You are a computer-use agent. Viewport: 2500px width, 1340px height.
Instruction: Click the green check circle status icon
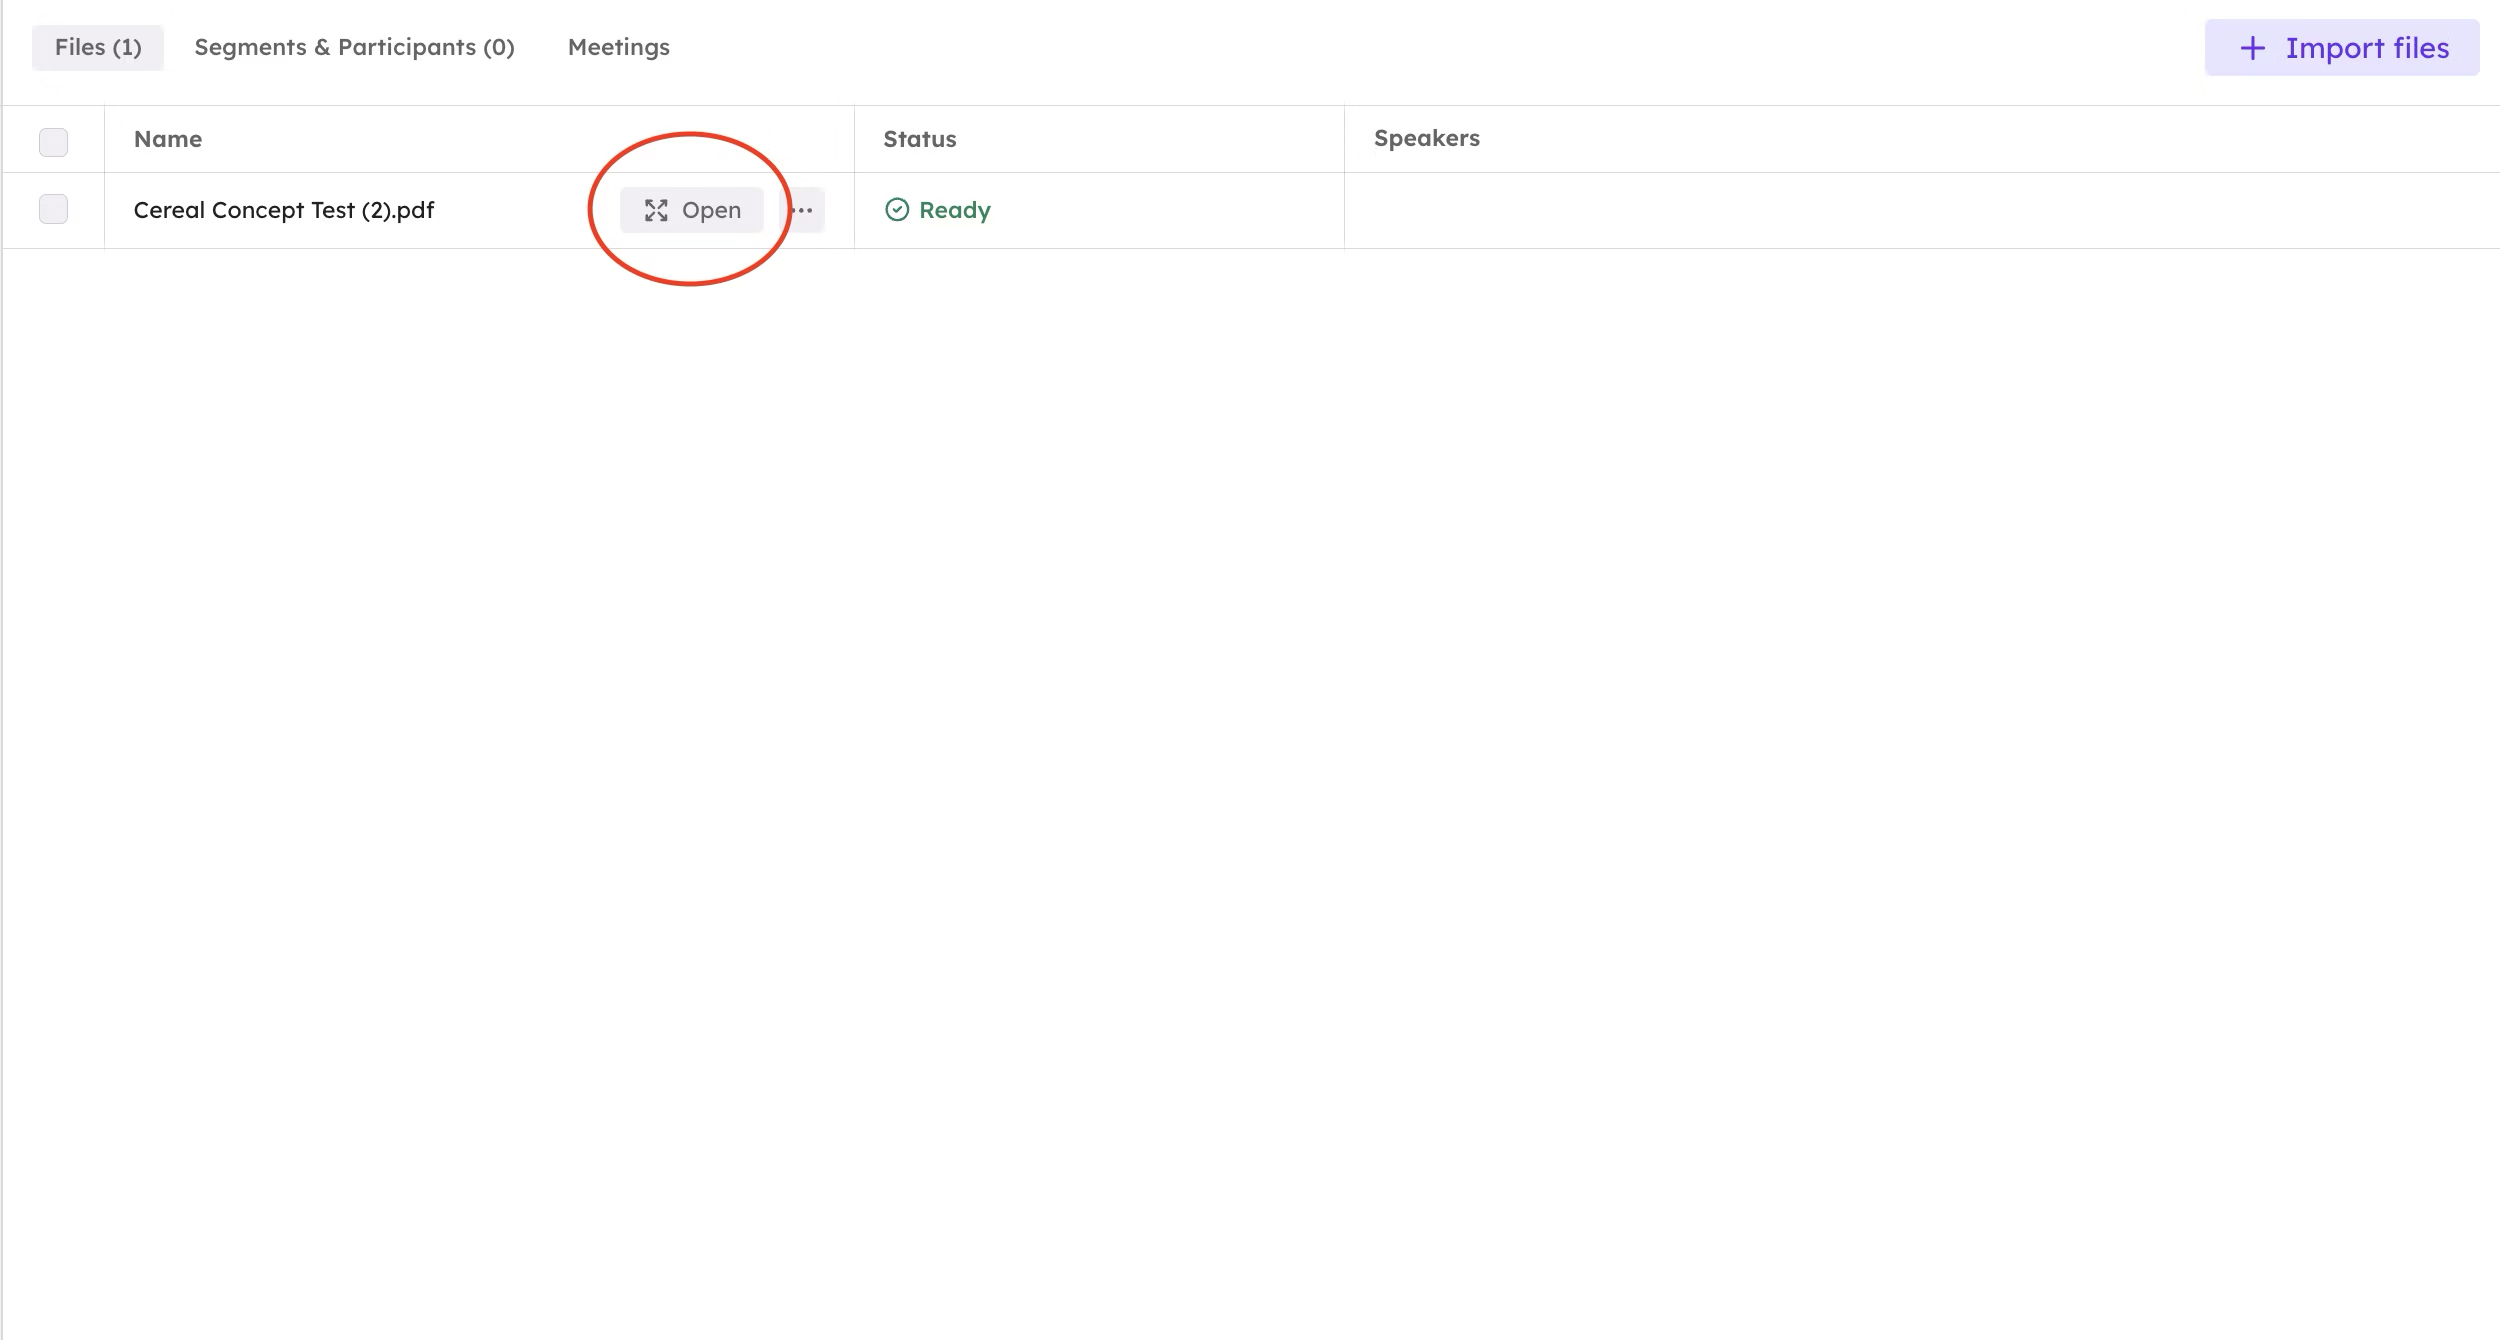click(897, 209)
